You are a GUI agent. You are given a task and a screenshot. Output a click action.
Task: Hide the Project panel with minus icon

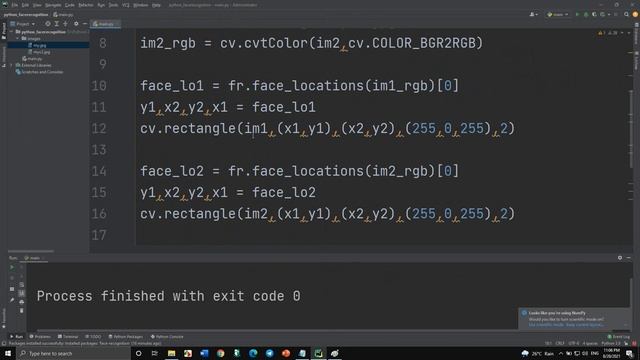(x=84, y=24)
